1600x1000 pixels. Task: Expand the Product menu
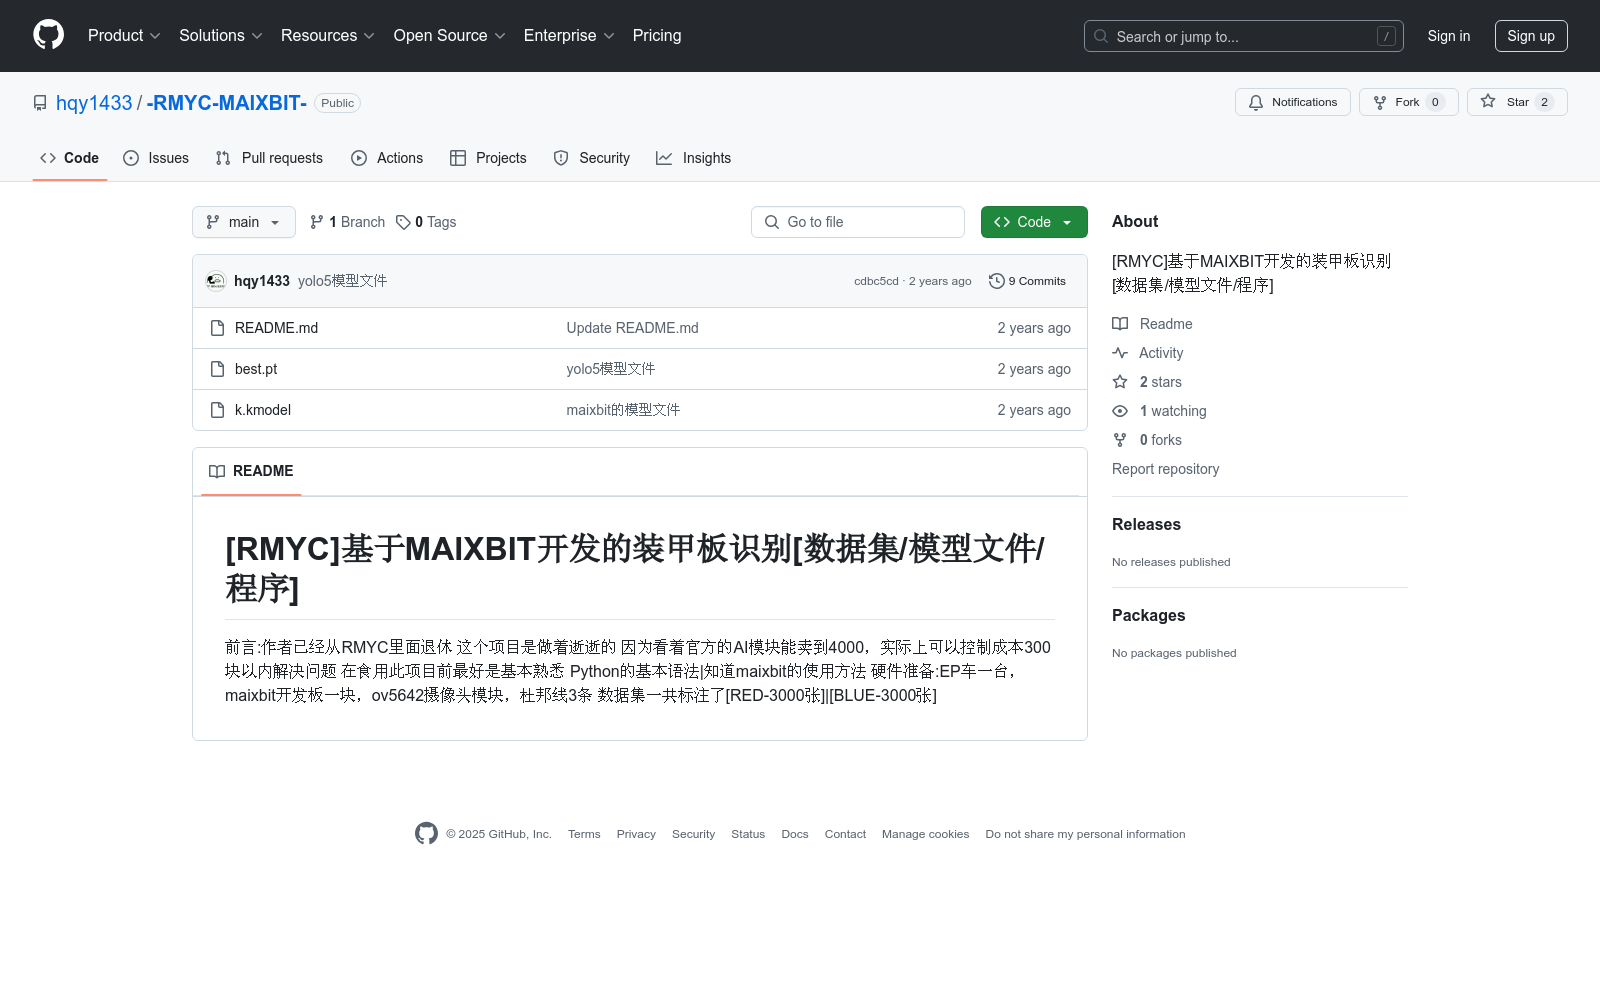[124, 35]
